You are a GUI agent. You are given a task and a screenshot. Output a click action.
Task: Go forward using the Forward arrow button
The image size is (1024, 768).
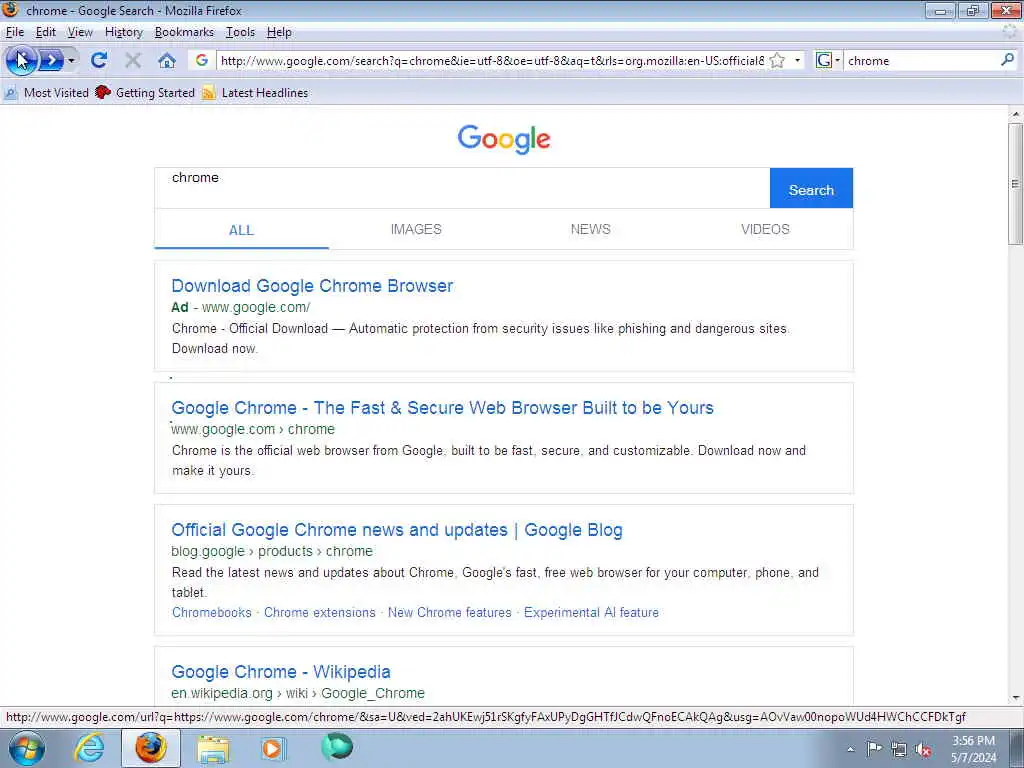51,61
